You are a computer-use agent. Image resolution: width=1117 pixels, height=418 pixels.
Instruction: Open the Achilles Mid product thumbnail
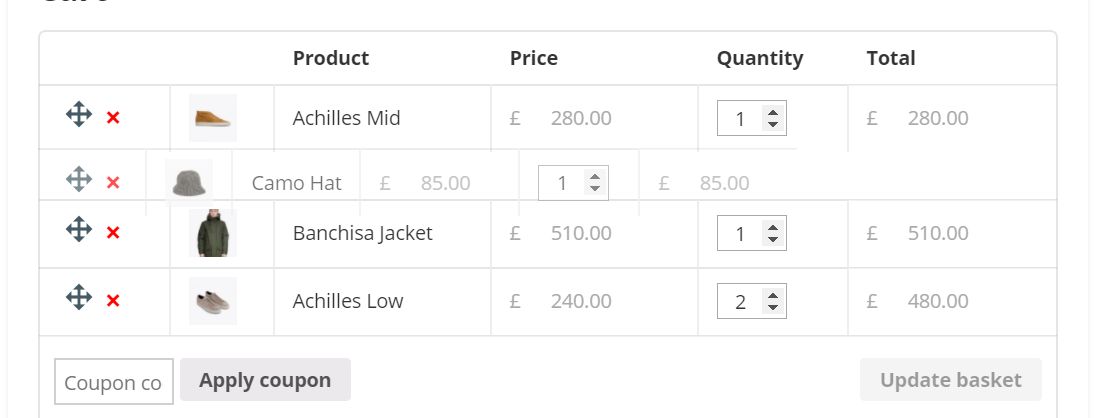pyautogui.click(x=212, y=118)
